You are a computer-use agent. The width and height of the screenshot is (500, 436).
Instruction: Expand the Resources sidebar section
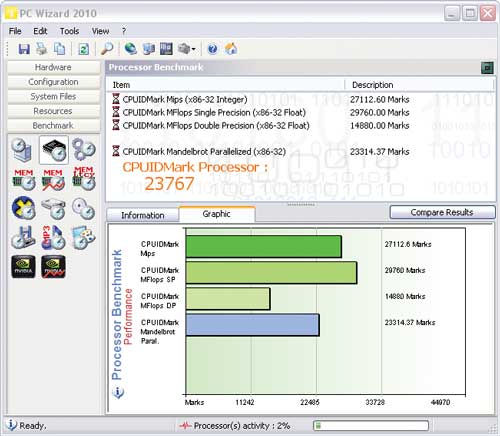coord(53,111)
